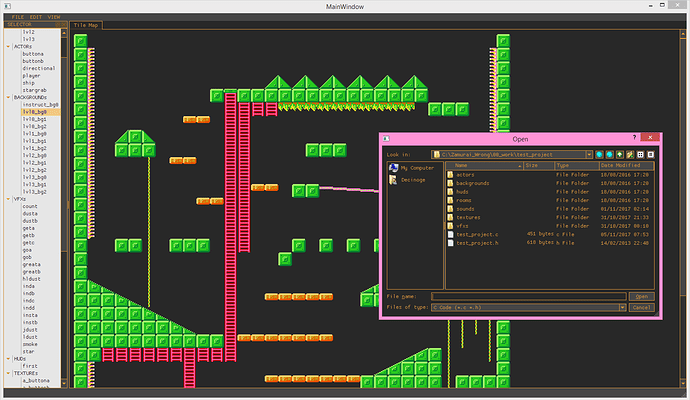Select the hldust vfx in the tree
The image size is (690, 400).
(x=31, y=279)
